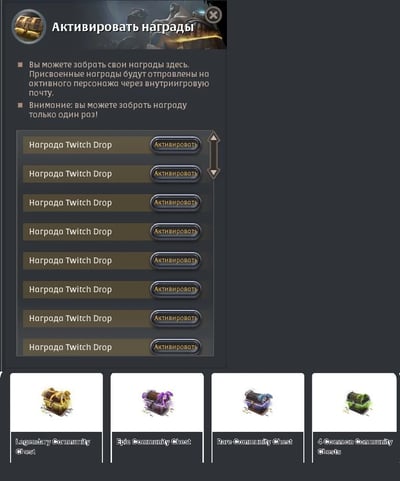Select the blue Rare Community Chest icon

click(x=258, y=402)
